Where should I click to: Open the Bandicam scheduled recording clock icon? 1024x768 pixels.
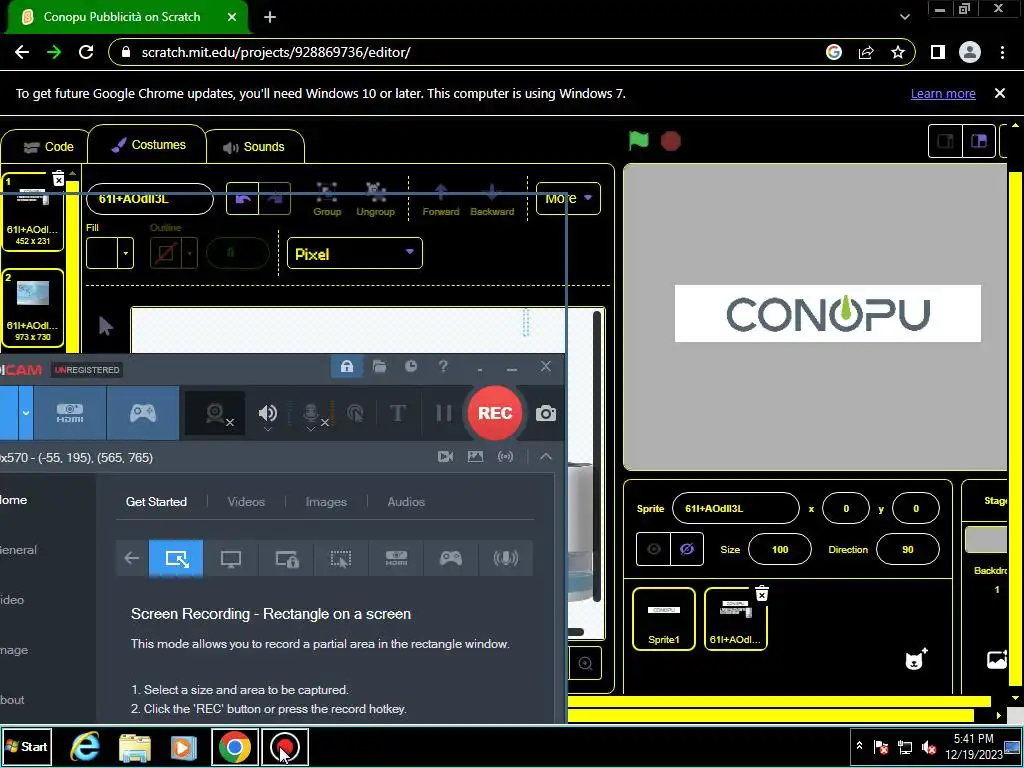(x=411, y=366)
